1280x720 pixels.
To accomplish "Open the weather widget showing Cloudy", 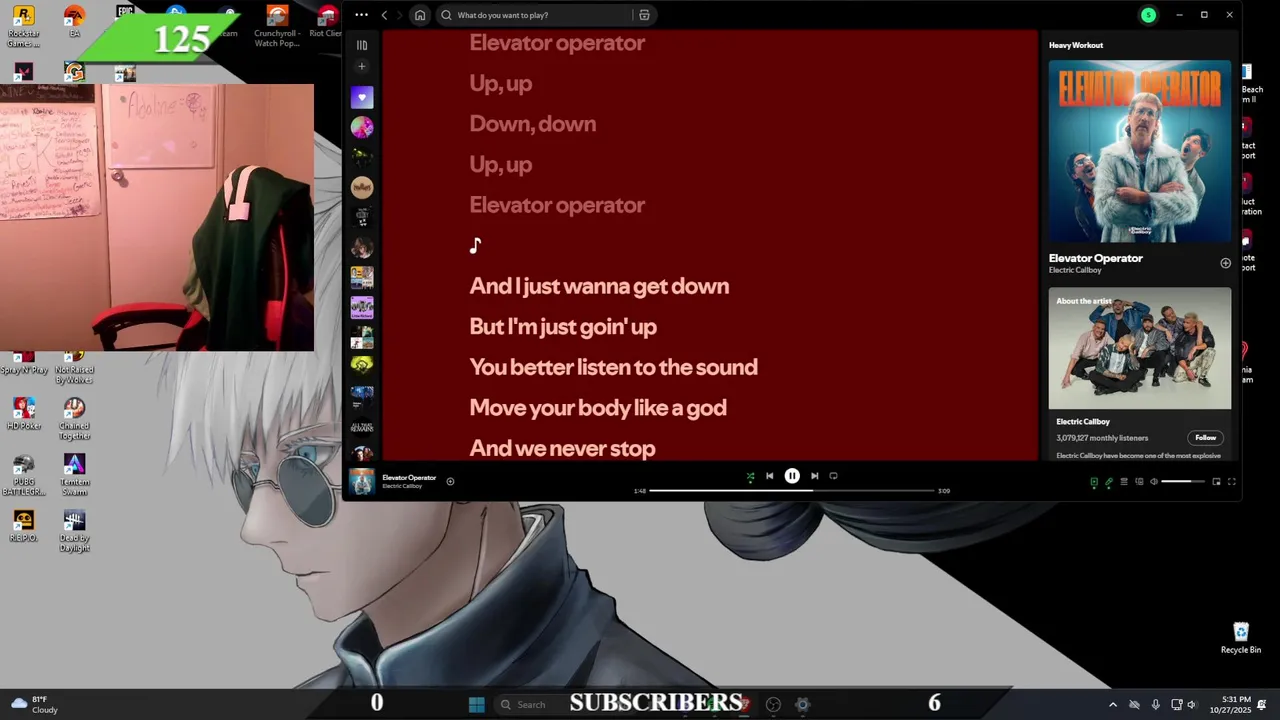I will point(34,704).
